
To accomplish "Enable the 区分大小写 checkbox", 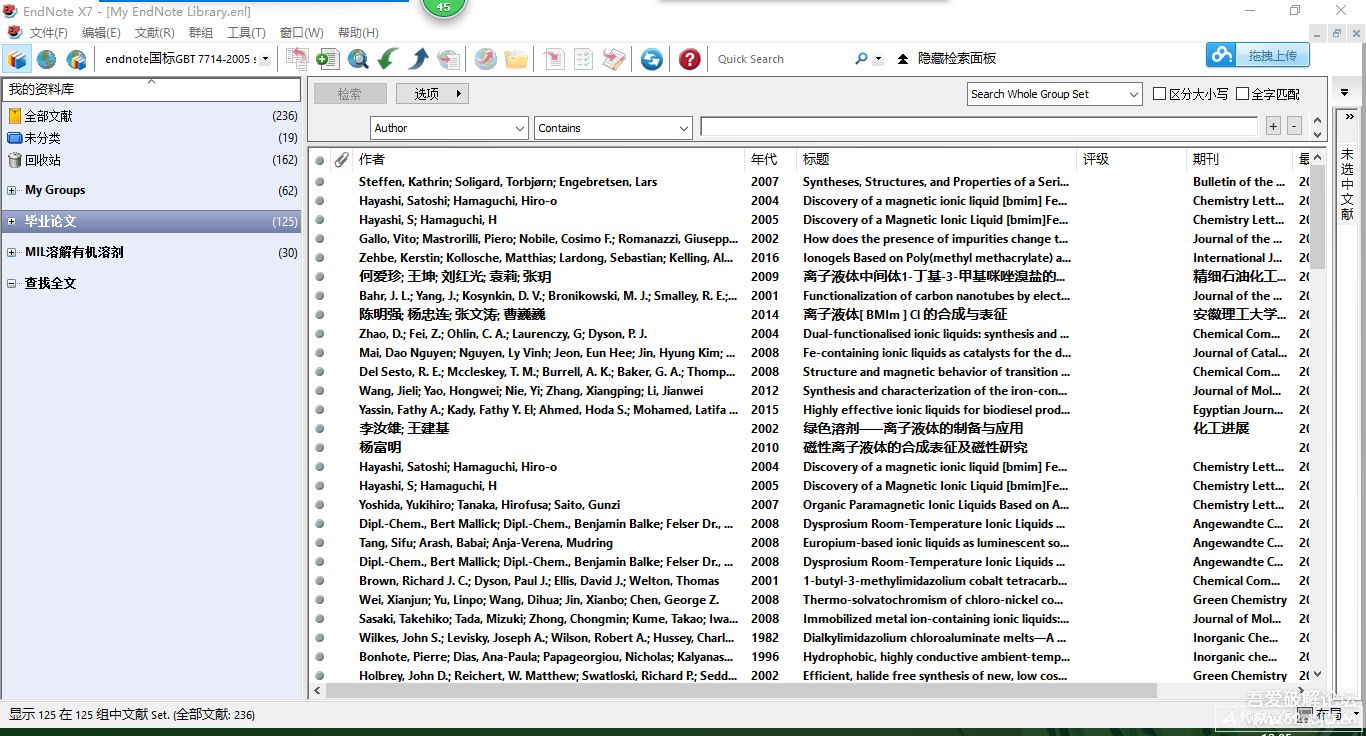I will (1159, 94).
